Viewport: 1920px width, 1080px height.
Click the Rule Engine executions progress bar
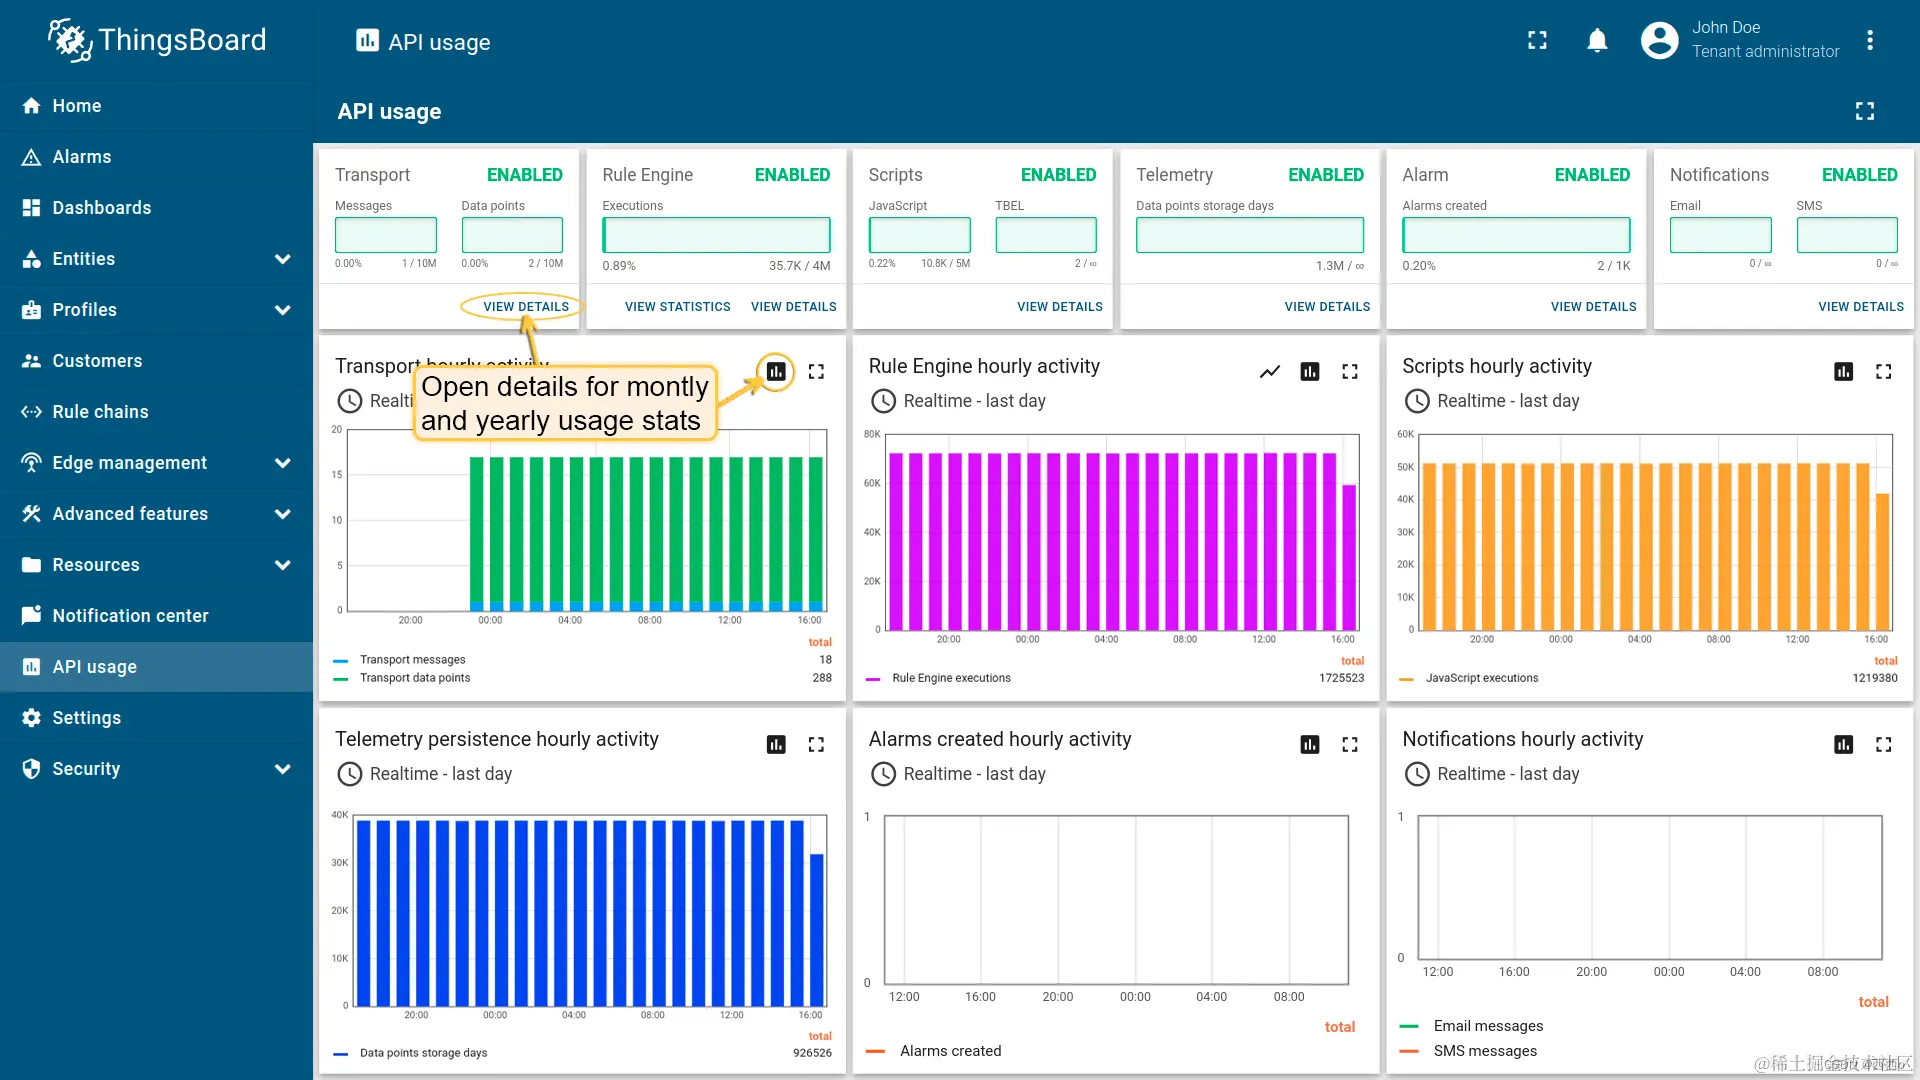(x=716, y=235)
